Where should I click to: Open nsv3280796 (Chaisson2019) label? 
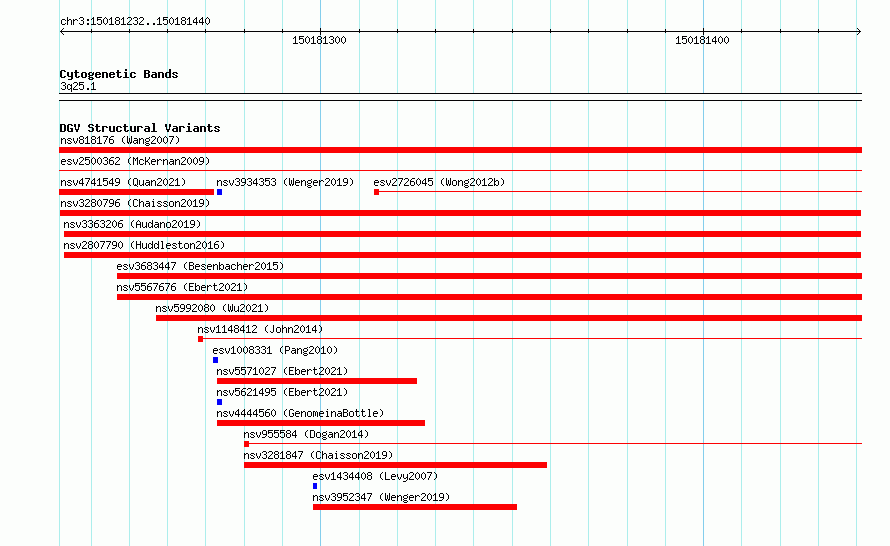pyautogui.click(x=135, y=203)
